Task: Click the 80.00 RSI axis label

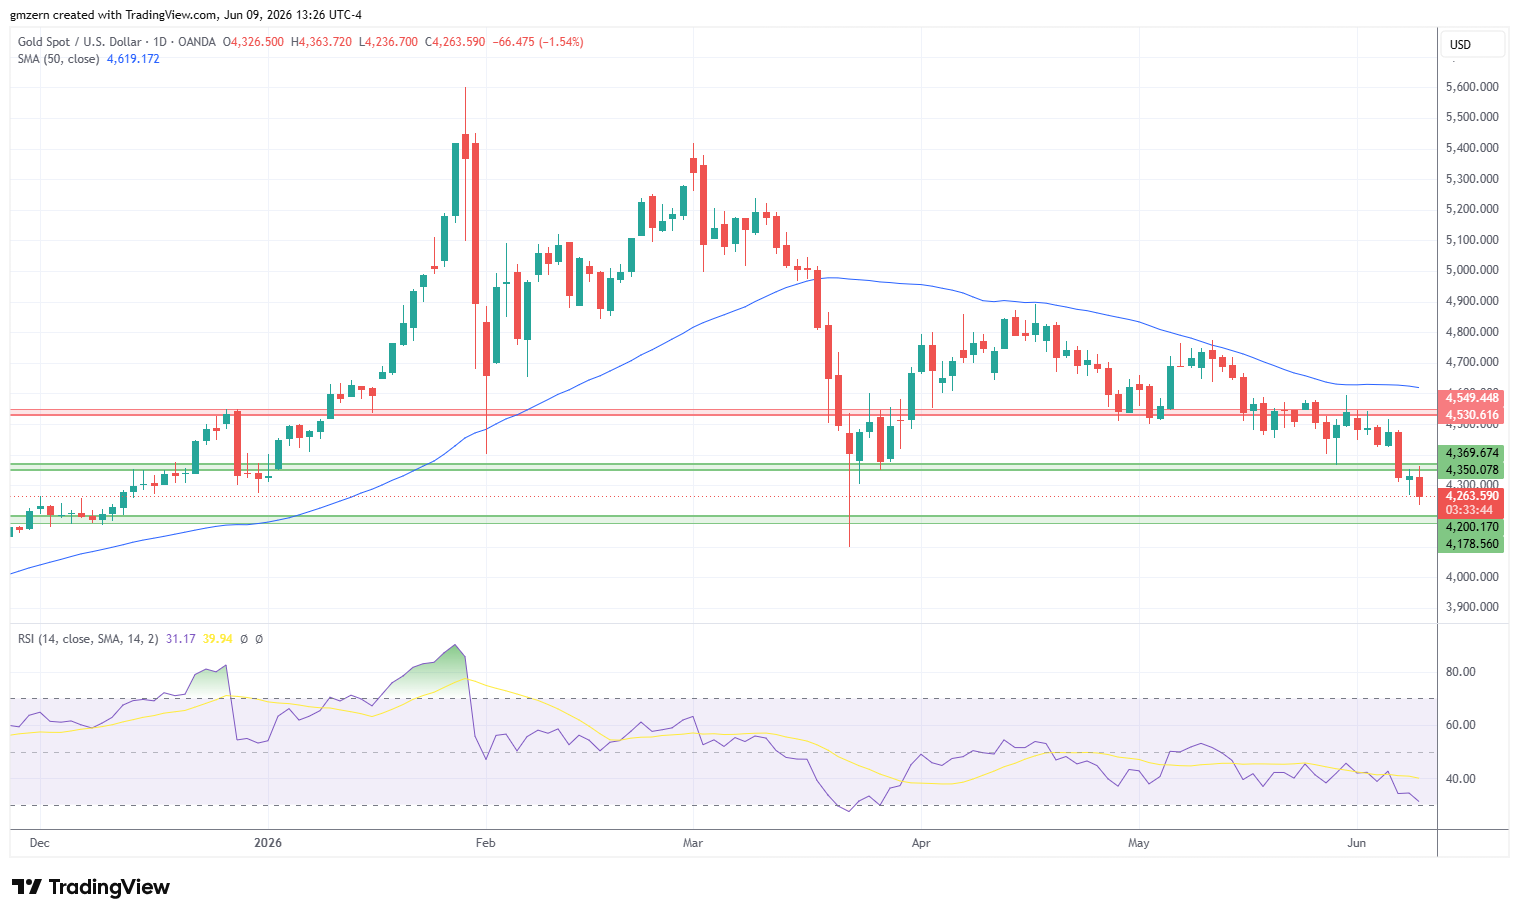Action: tap(1461, 672)
